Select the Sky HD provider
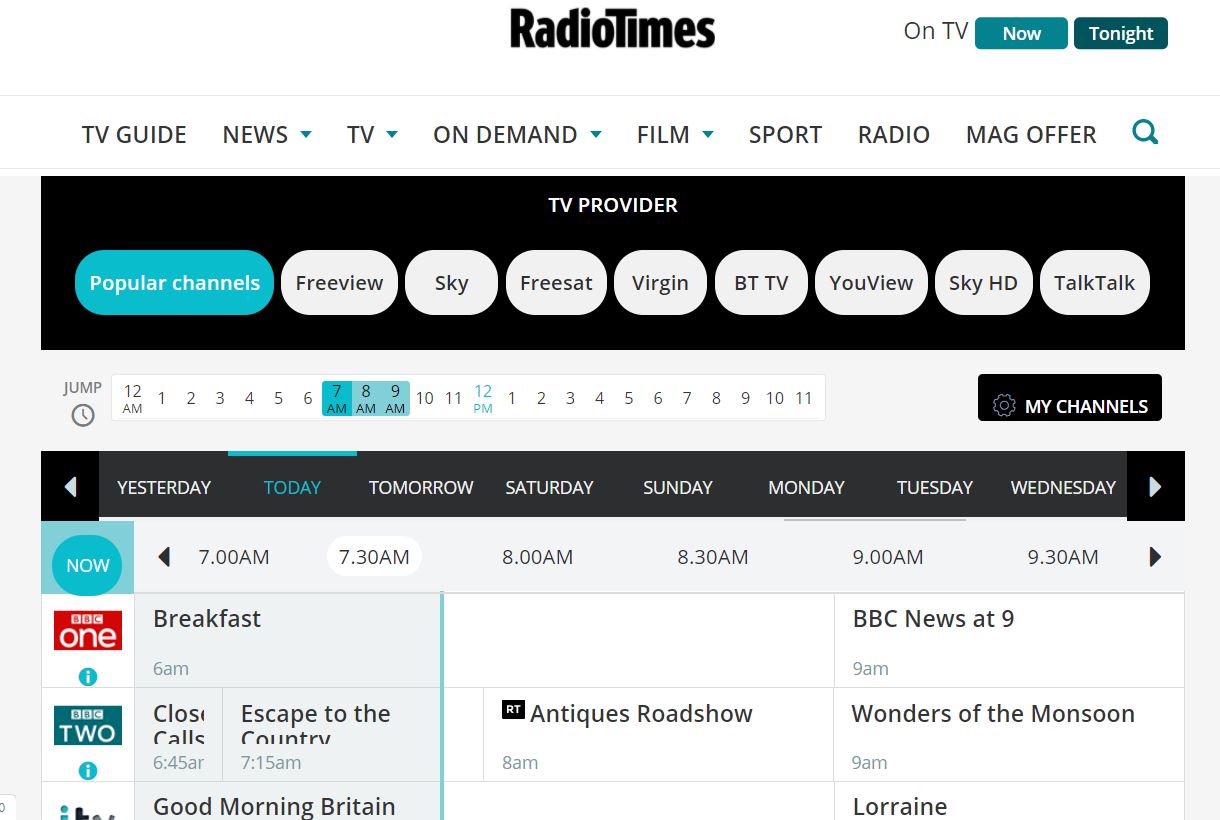Screen dimensions: 1220x820 click(983, 283)
